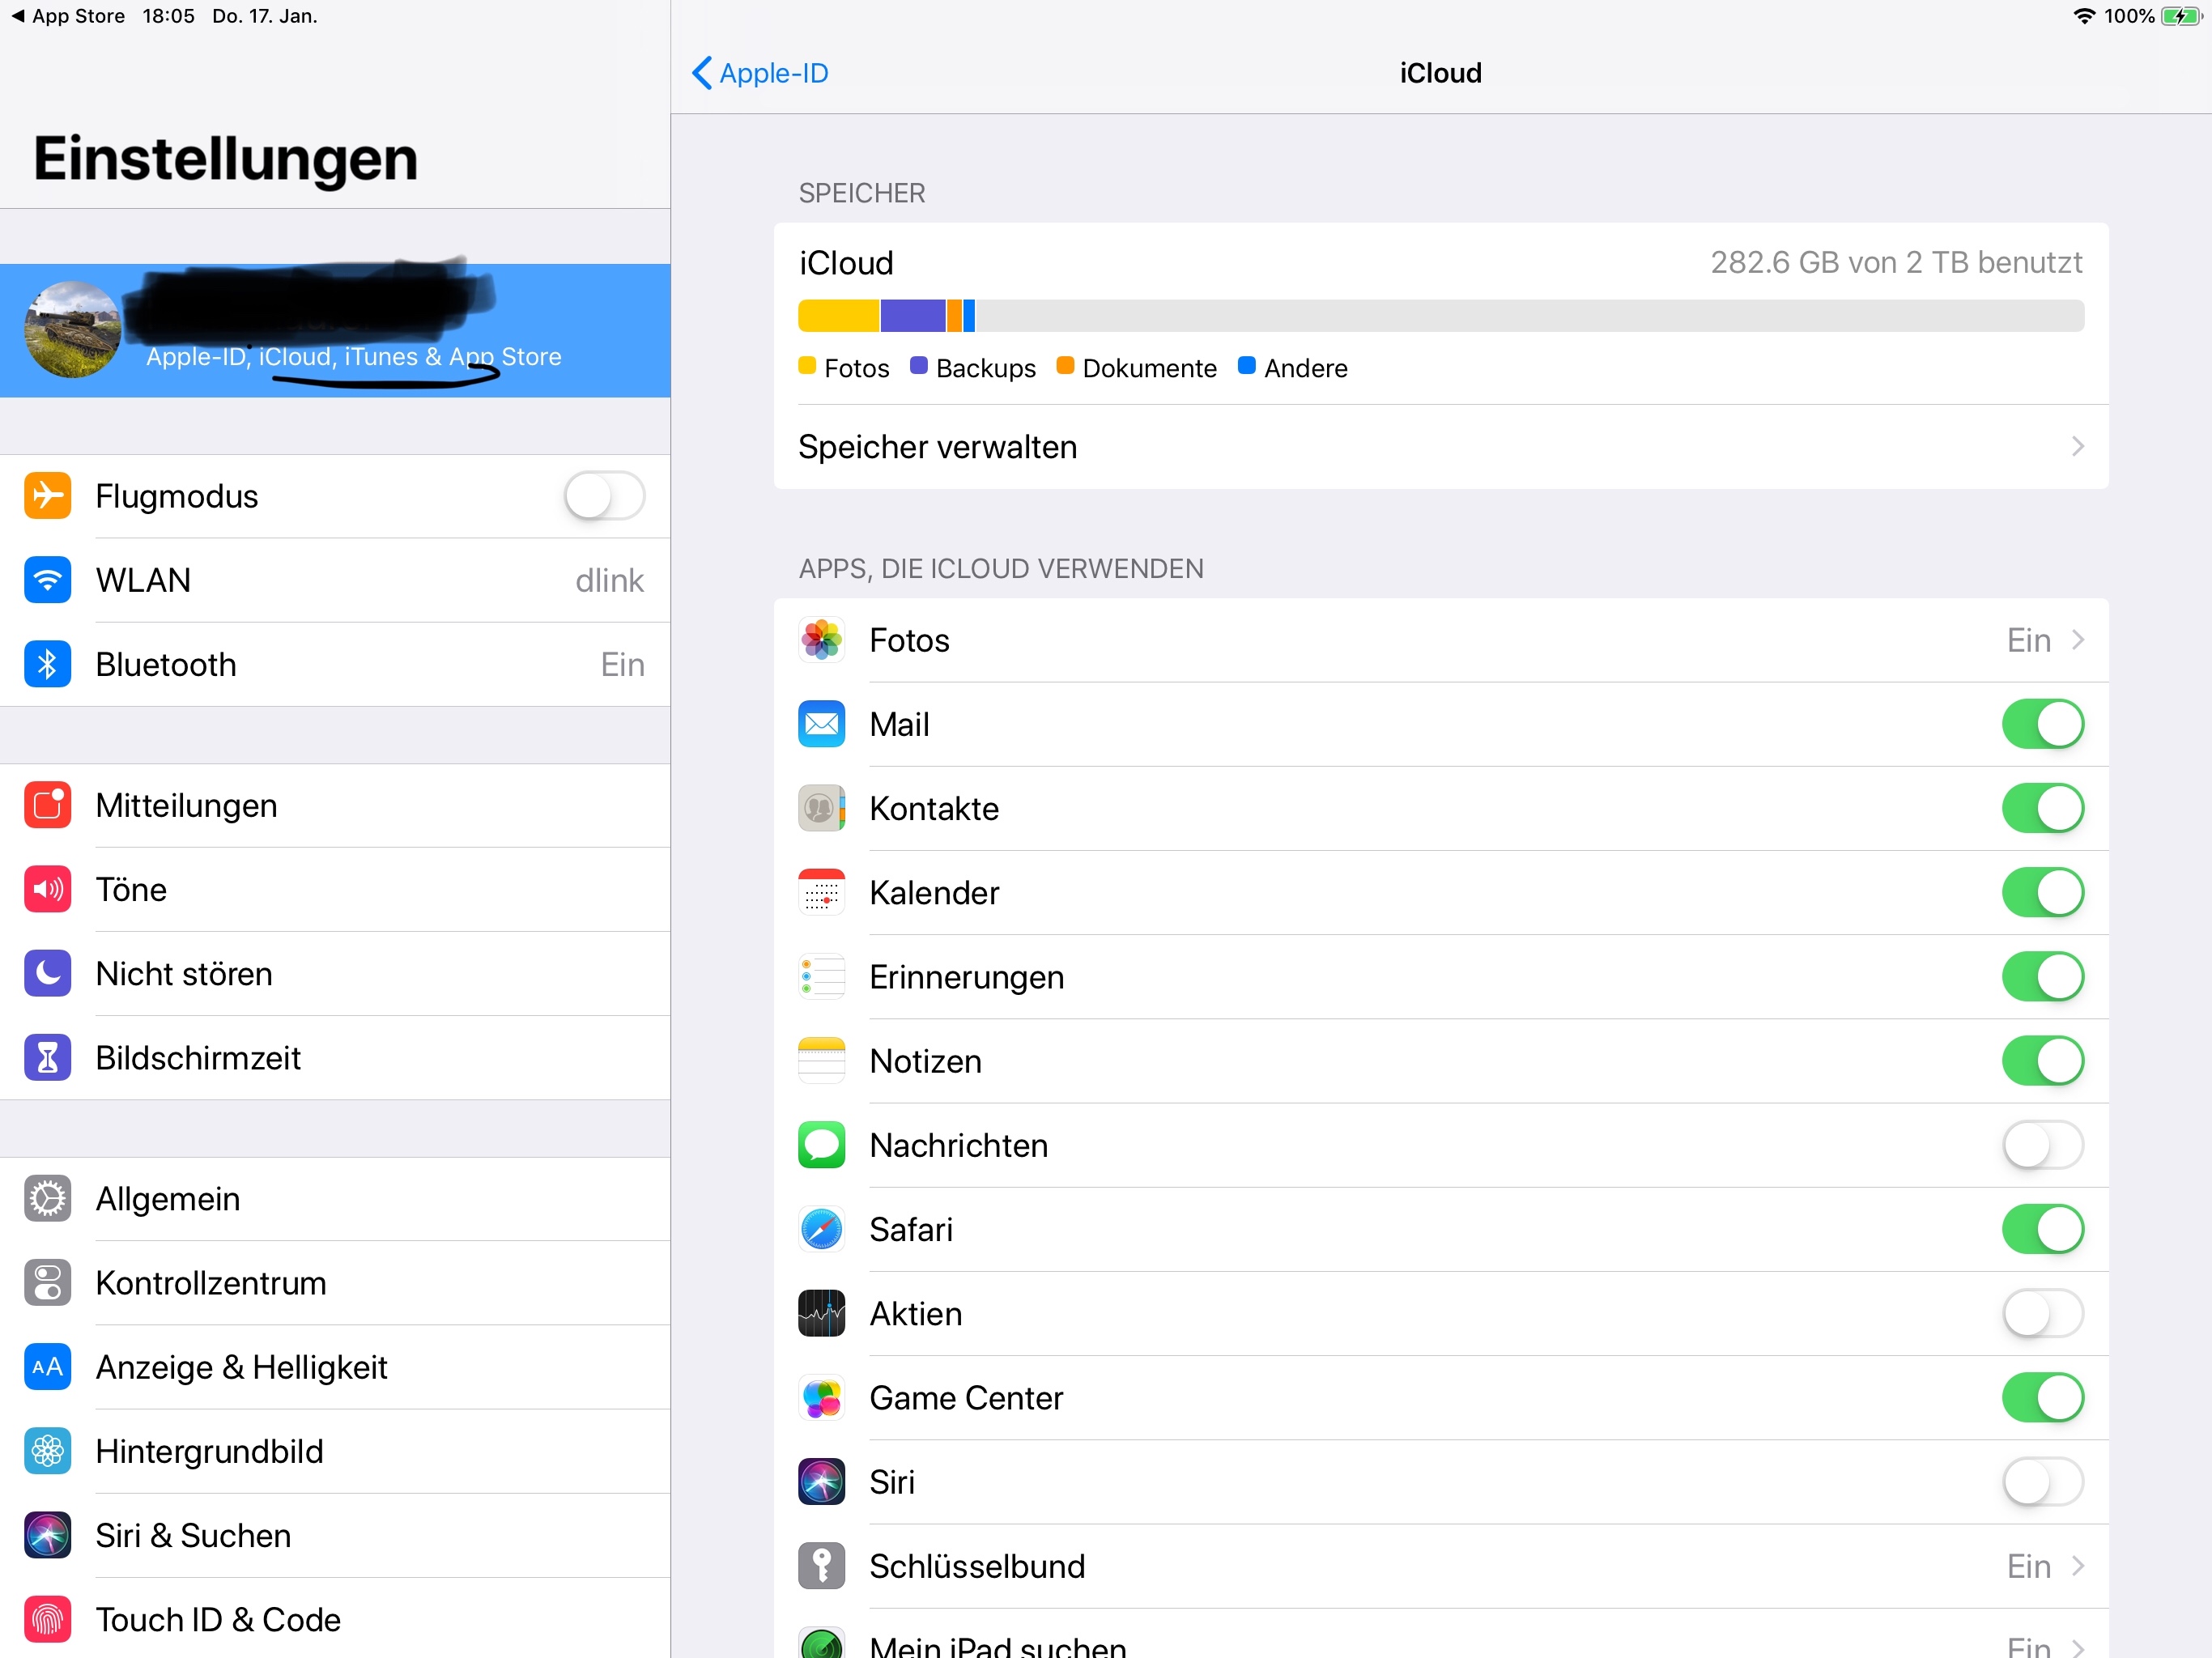Expand the Fotos Ein chevron

(2077, 640)
